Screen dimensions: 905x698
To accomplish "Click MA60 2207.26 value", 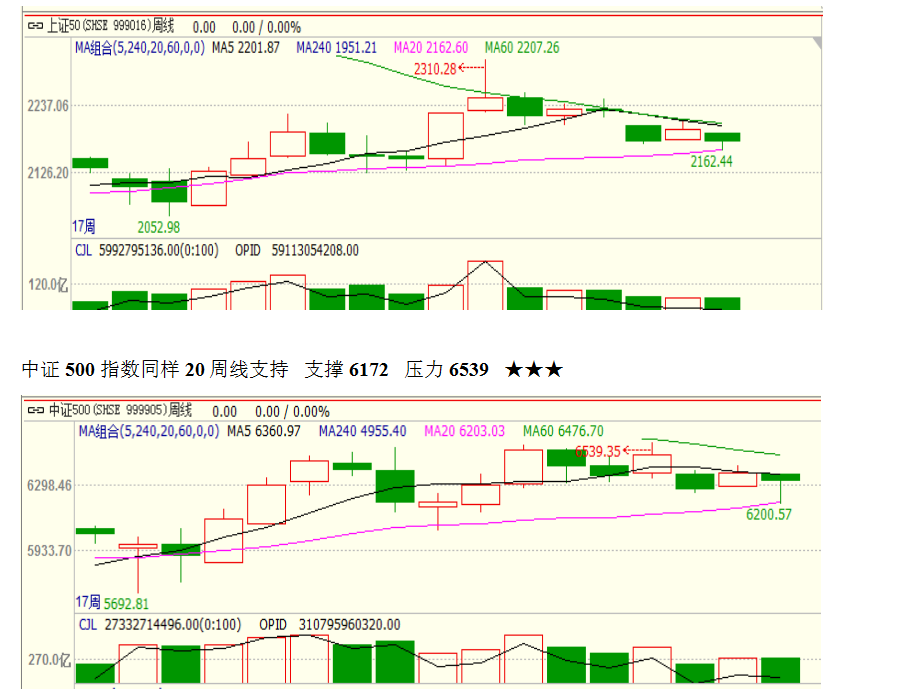I will point(522,47).
